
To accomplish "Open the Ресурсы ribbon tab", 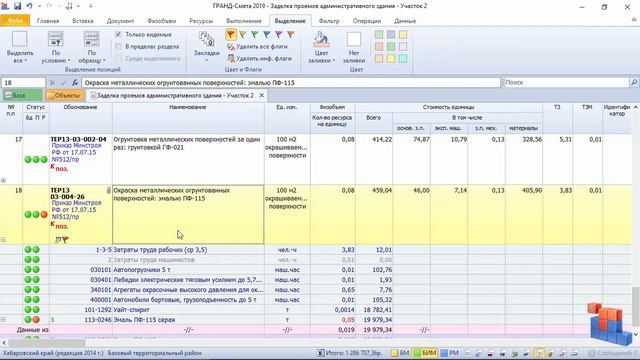I will [201, 20].
